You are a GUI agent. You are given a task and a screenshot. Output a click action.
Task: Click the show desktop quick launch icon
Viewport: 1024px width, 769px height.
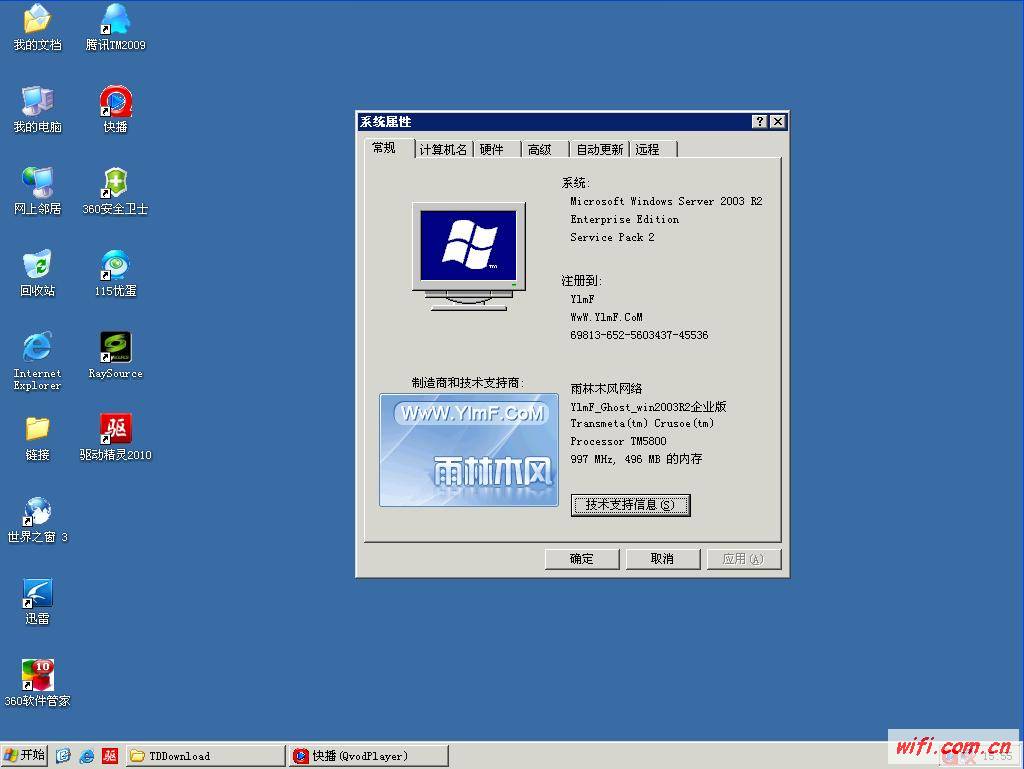click(63, 756)
